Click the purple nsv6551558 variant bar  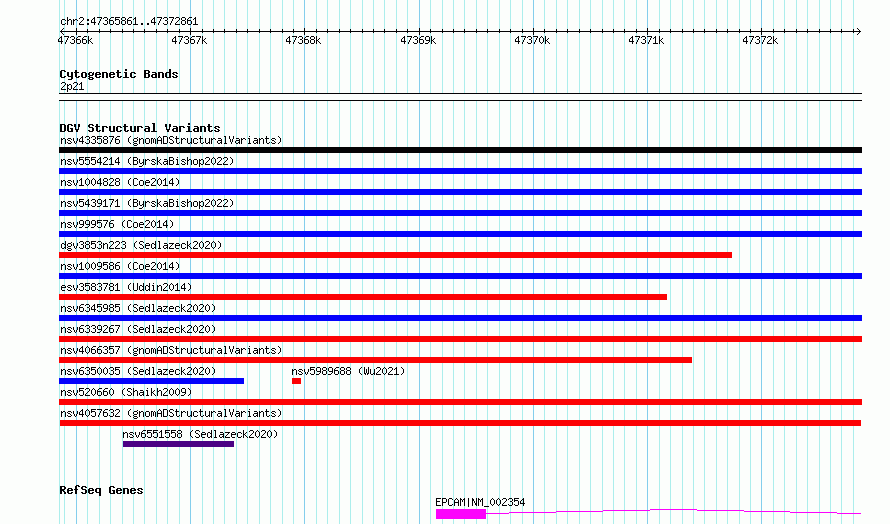[x=178, y=444]
